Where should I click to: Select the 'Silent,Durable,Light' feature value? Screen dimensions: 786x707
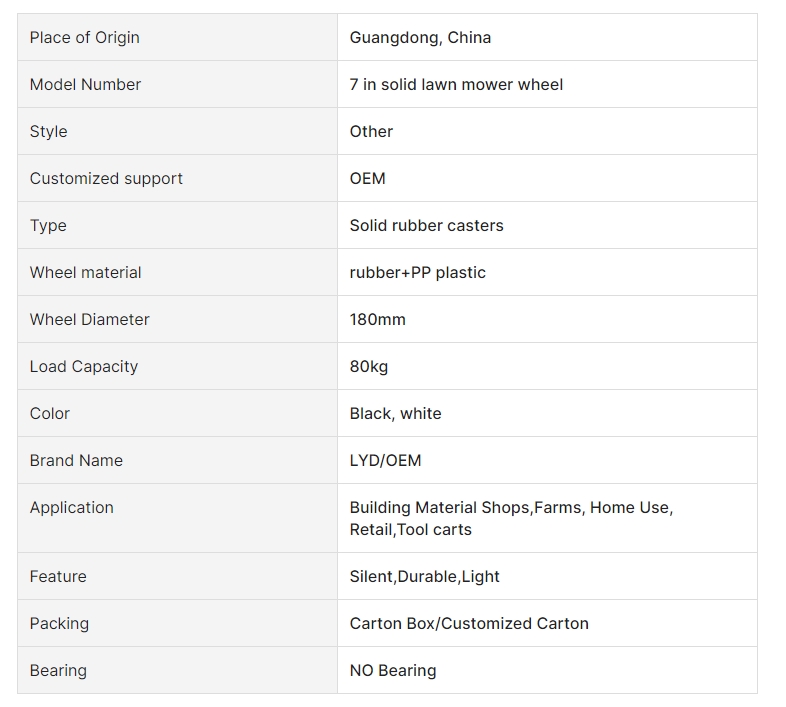click(425, 577)
